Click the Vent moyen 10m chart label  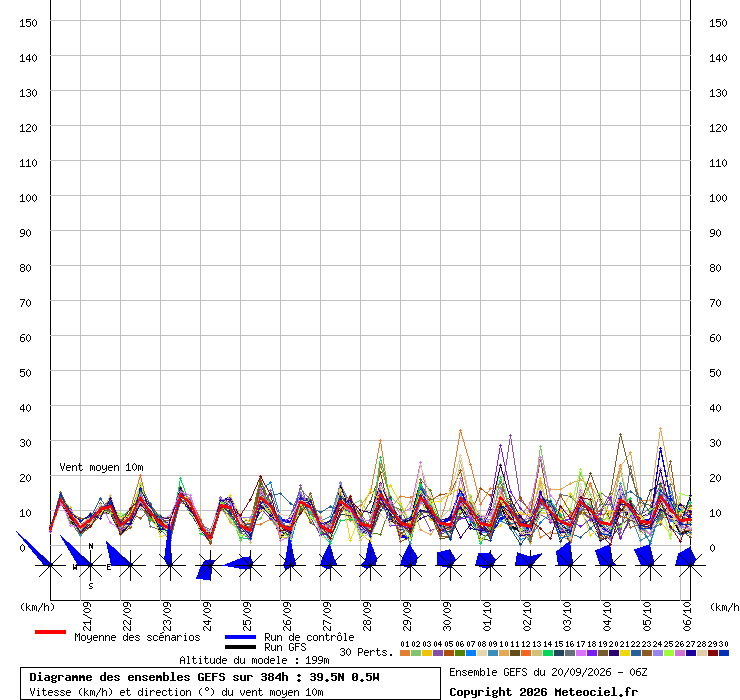(x=101, y=467)
